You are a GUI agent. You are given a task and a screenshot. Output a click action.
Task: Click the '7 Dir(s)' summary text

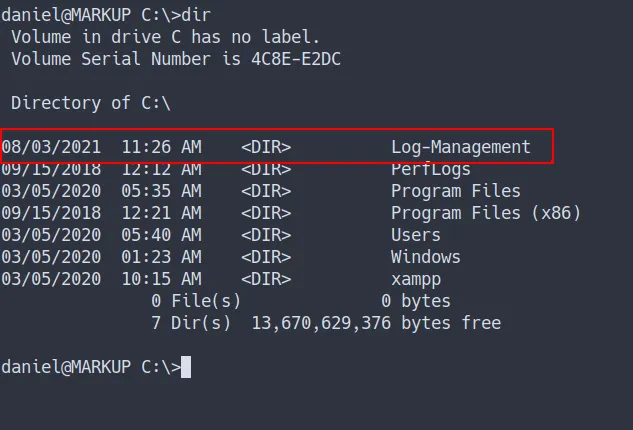click(190, 323)
